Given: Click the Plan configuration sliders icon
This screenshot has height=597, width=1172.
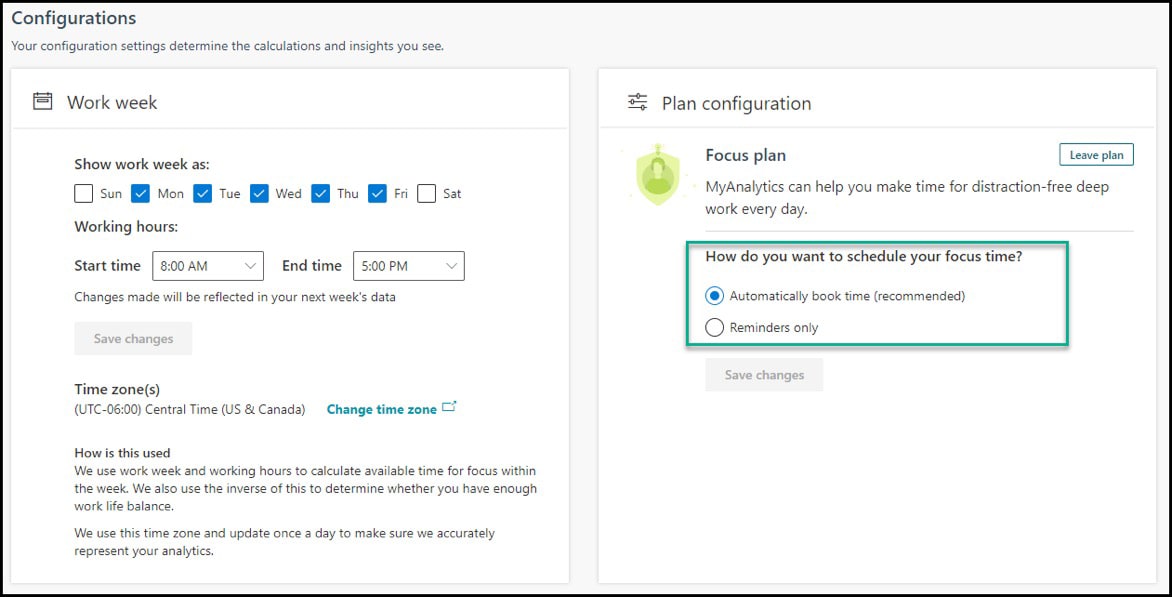Looking at the screenshot, I should click(x=638, y=102).
